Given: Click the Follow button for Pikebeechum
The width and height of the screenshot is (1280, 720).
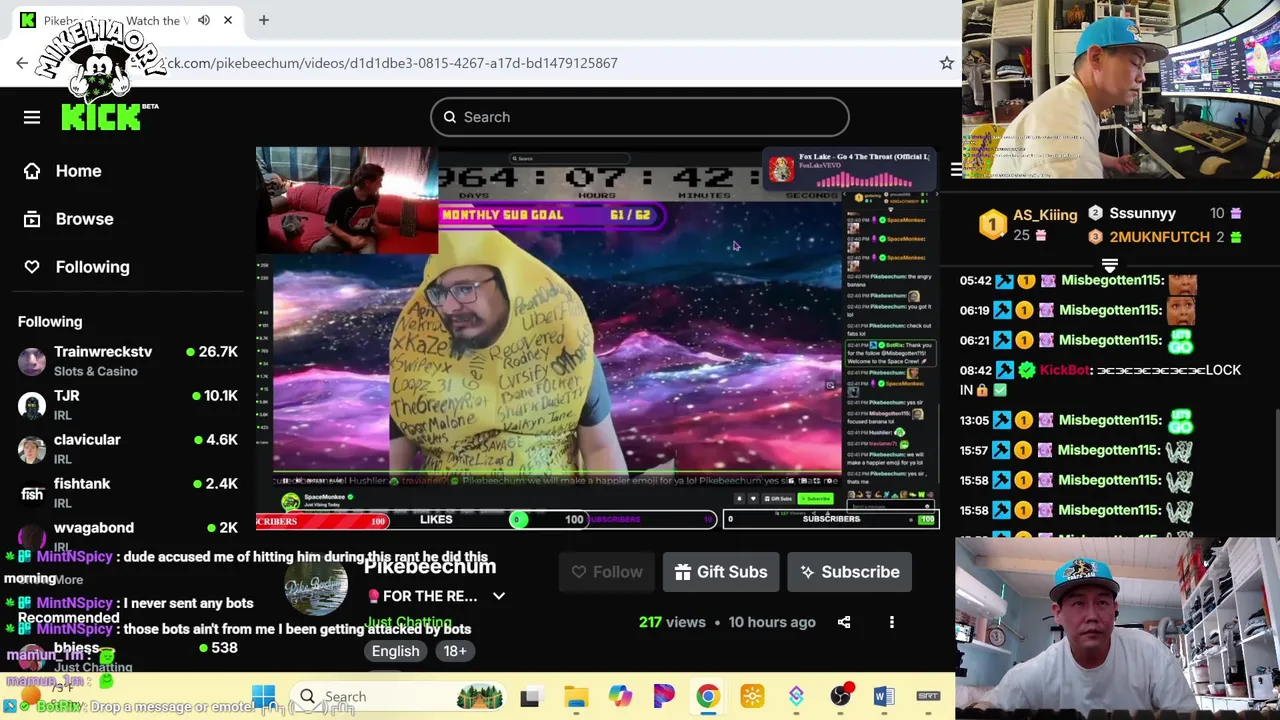Looking at the screenshot, I should (606, 572).
